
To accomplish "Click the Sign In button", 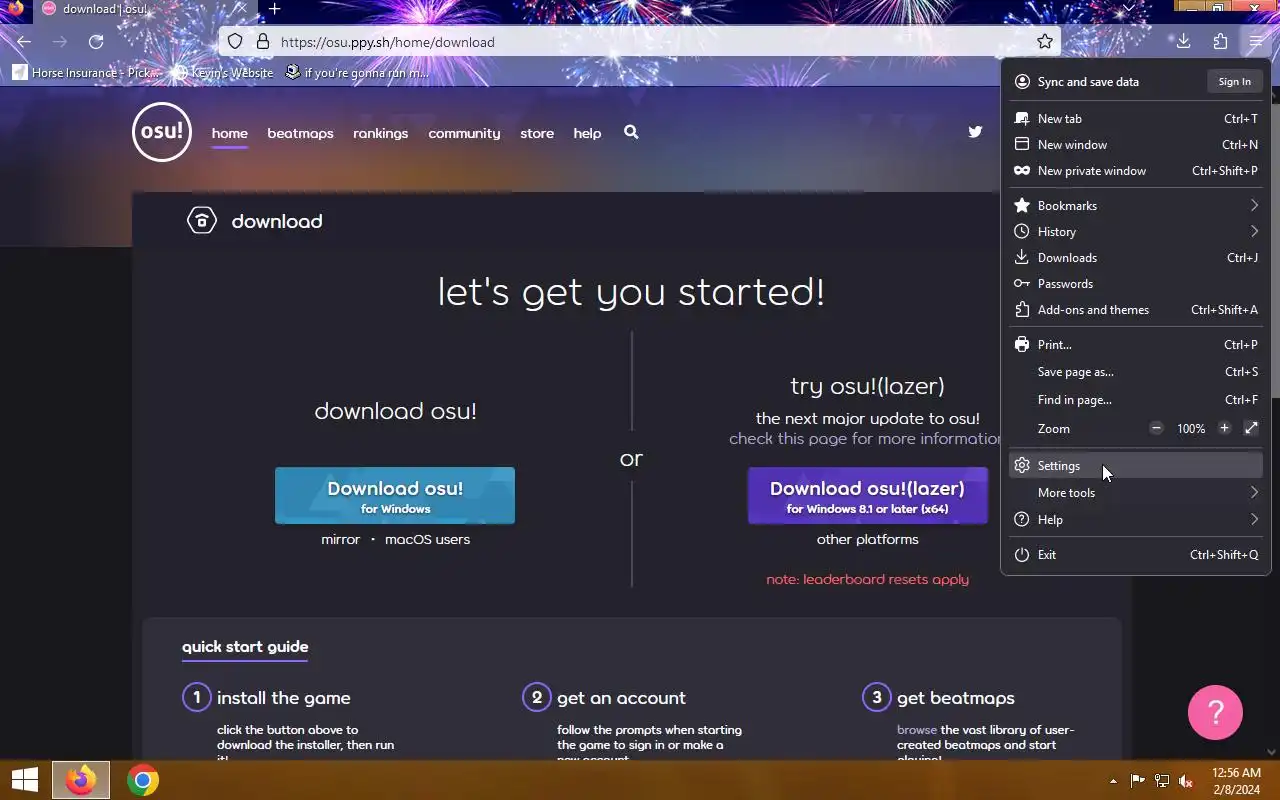I will [1234, 81].
